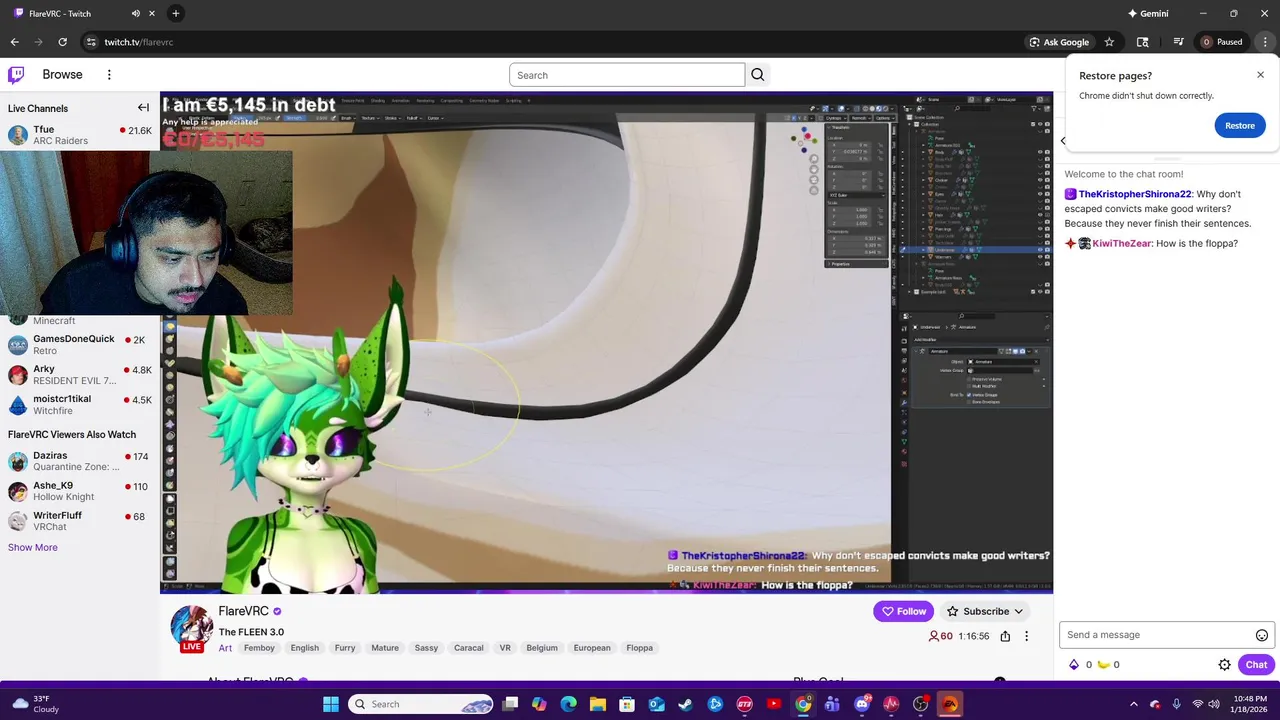Open Arky's Resident Evil stream
The height and width of the screenshot is (720, 1280).
80,375
